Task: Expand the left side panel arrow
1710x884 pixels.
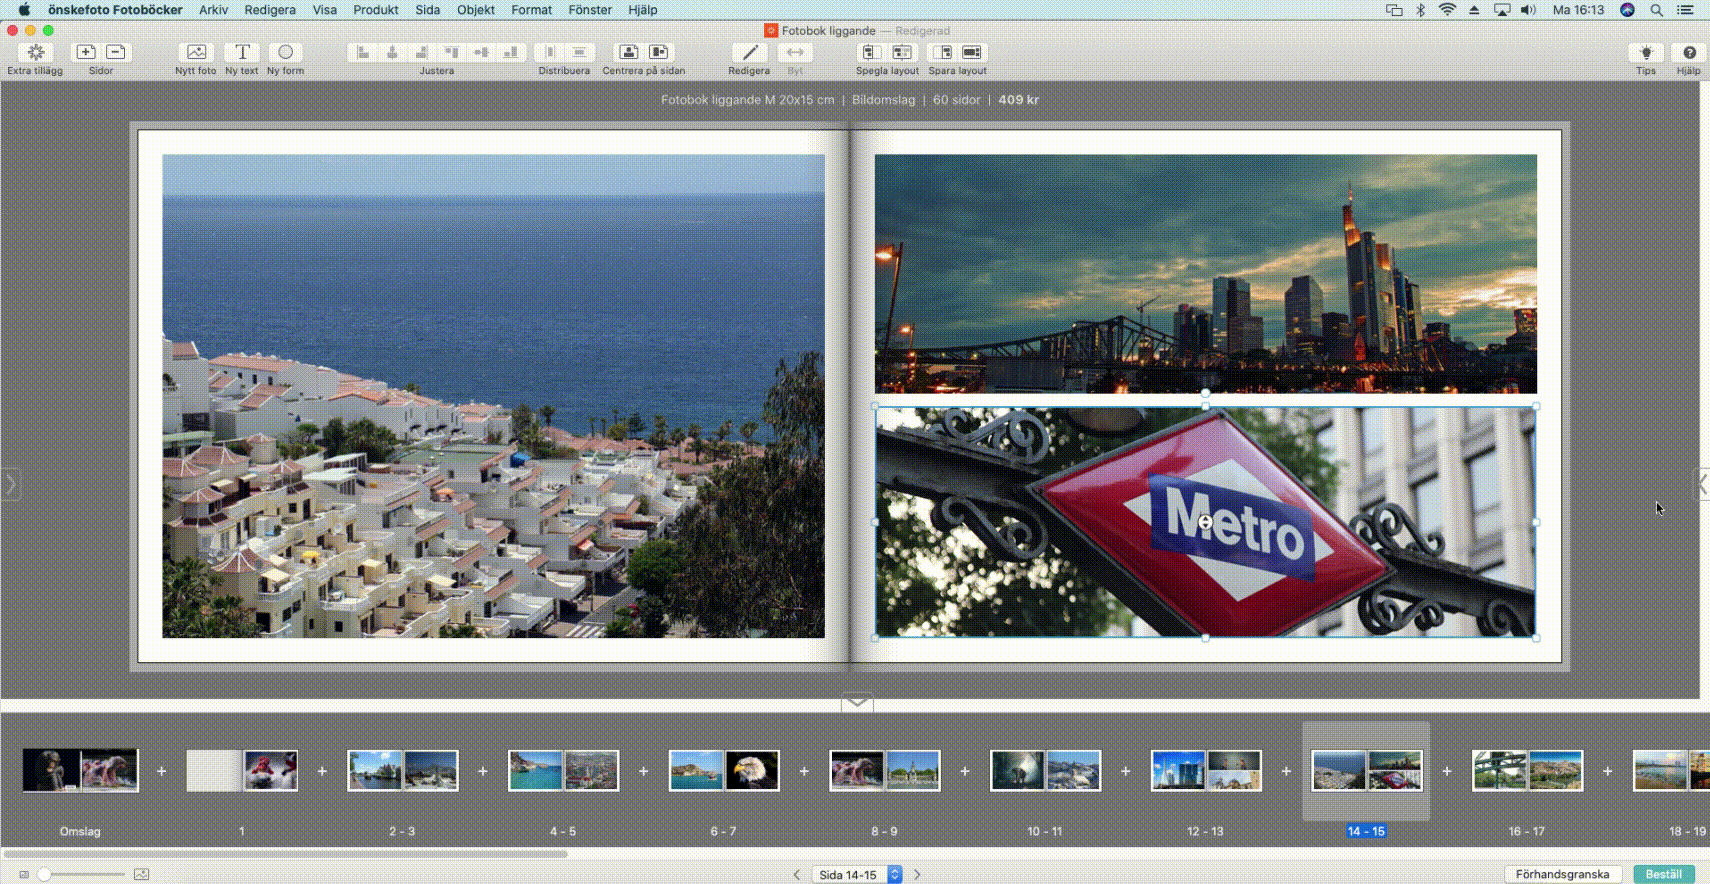Action: pyautogui.click(x=10, y=485)
